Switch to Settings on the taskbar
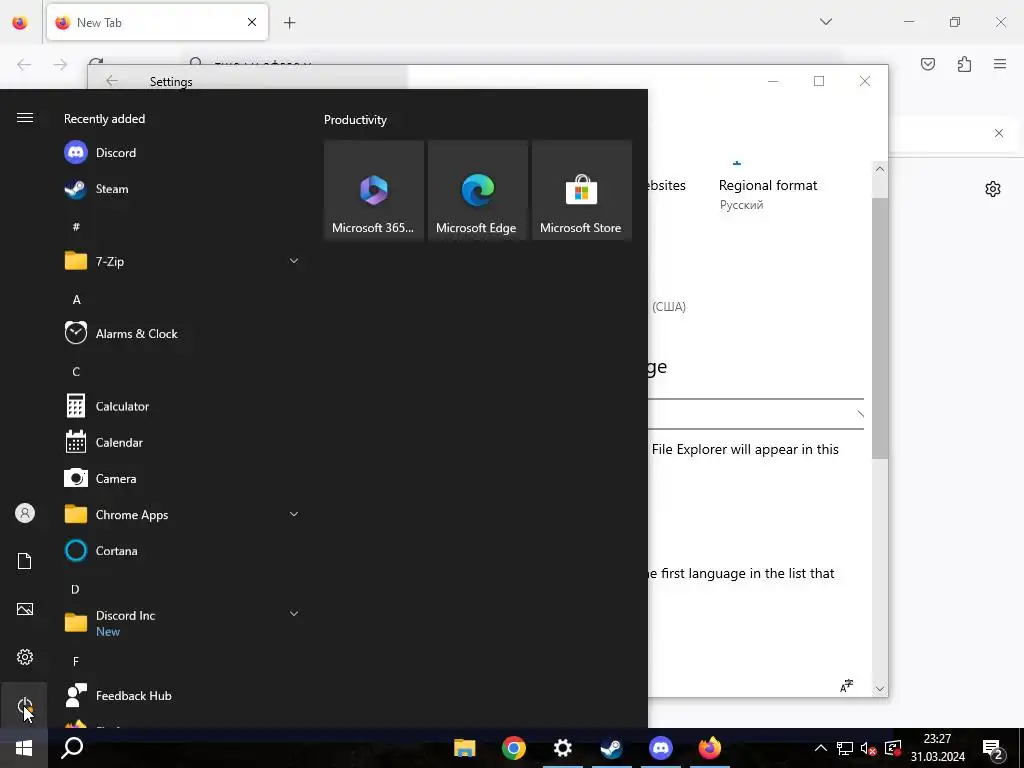The image size is (1024, 768). click(563, 748)
